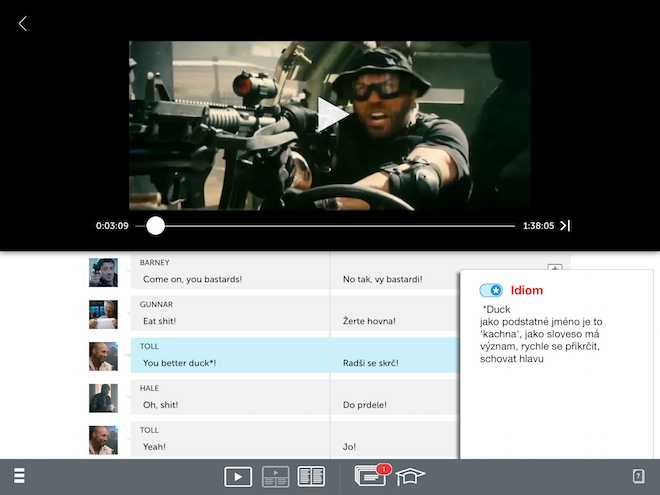Open flashcards with red notification badge
Viewport: 660px width, 495px height.
point(372,475)
